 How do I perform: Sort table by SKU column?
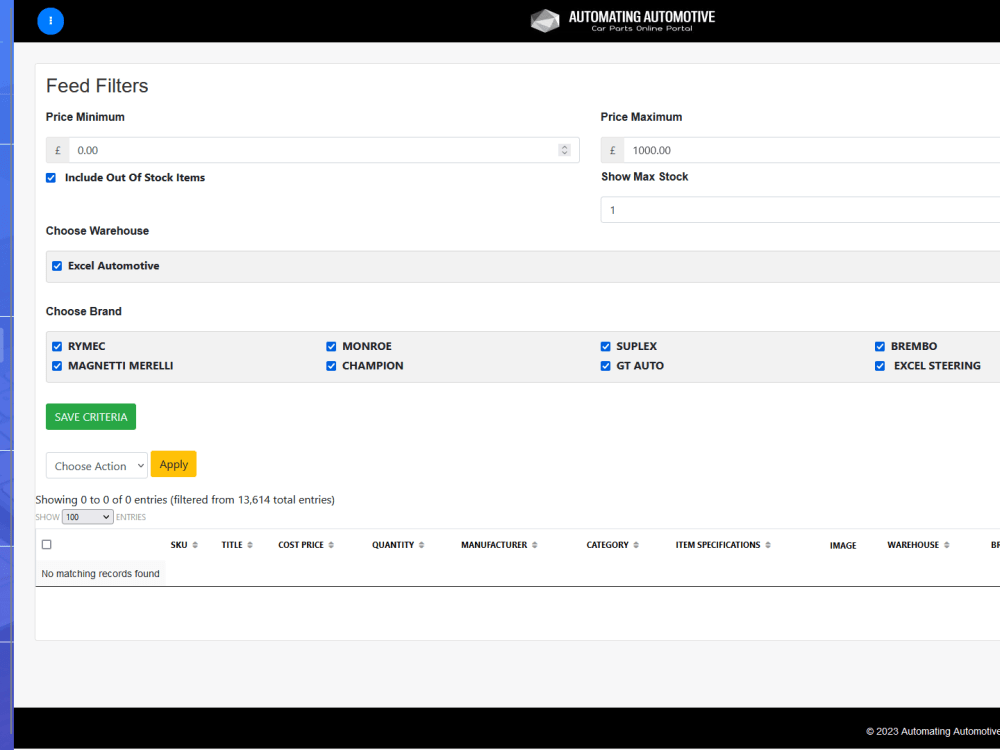click(184, 545)
